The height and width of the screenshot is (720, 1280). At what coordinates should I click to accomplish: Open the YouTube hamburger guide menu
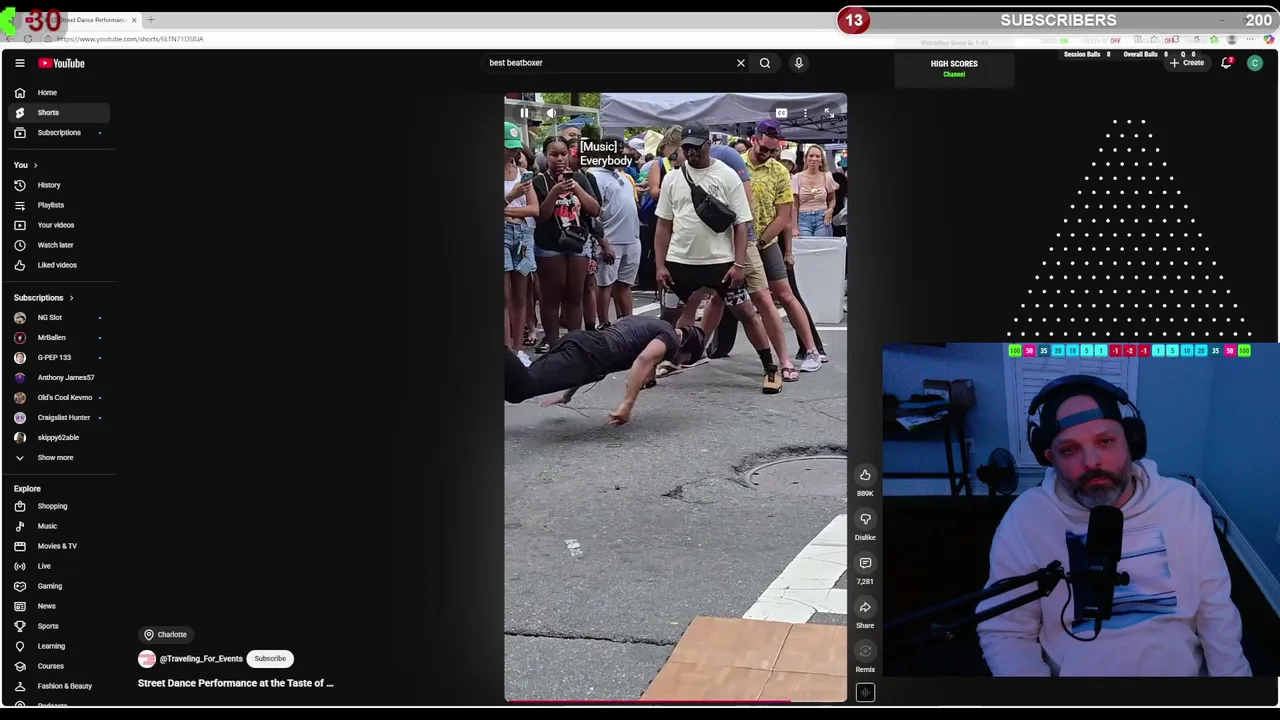tap(19, 63)
